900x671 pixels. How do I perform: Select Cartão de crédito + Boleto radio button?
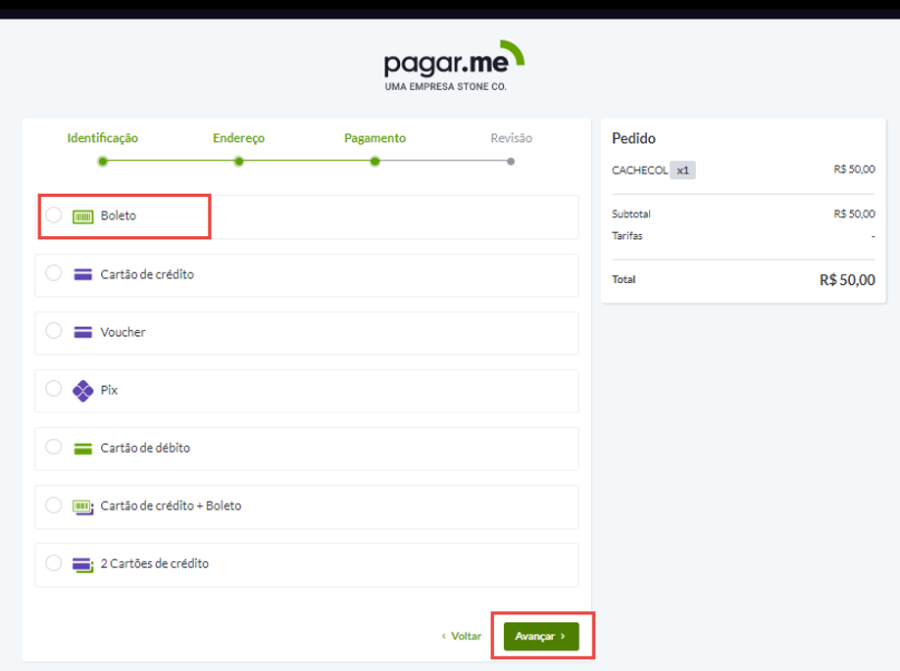tap(53, 505)
